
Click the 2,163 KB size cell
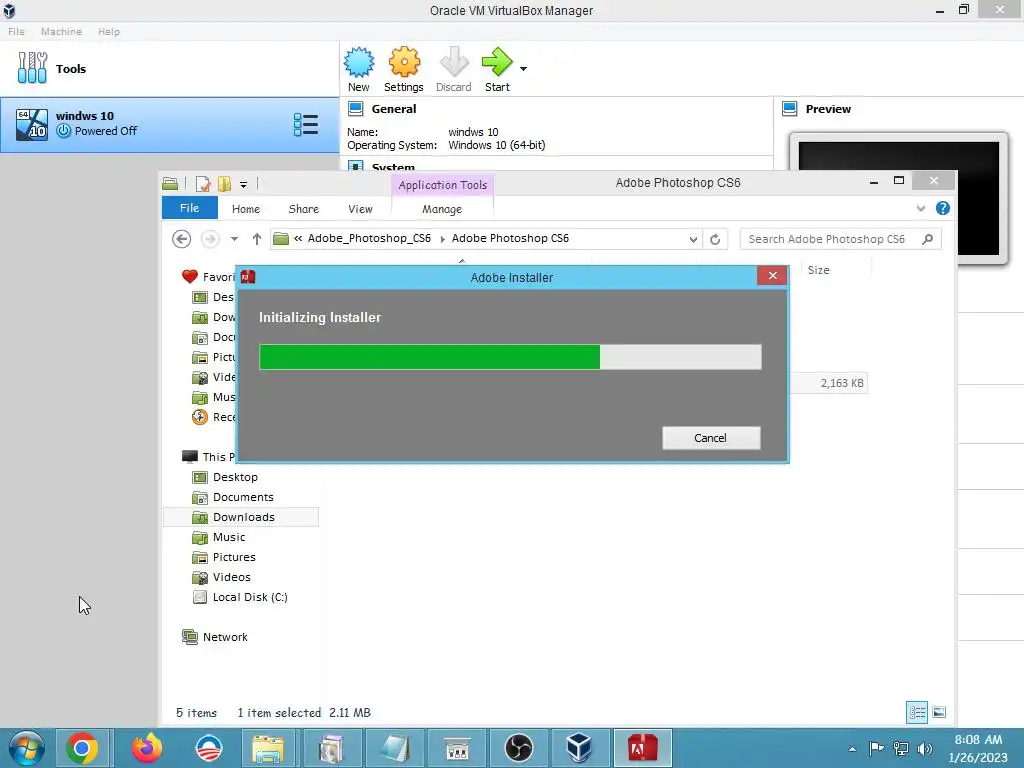[x=842, y=383]
